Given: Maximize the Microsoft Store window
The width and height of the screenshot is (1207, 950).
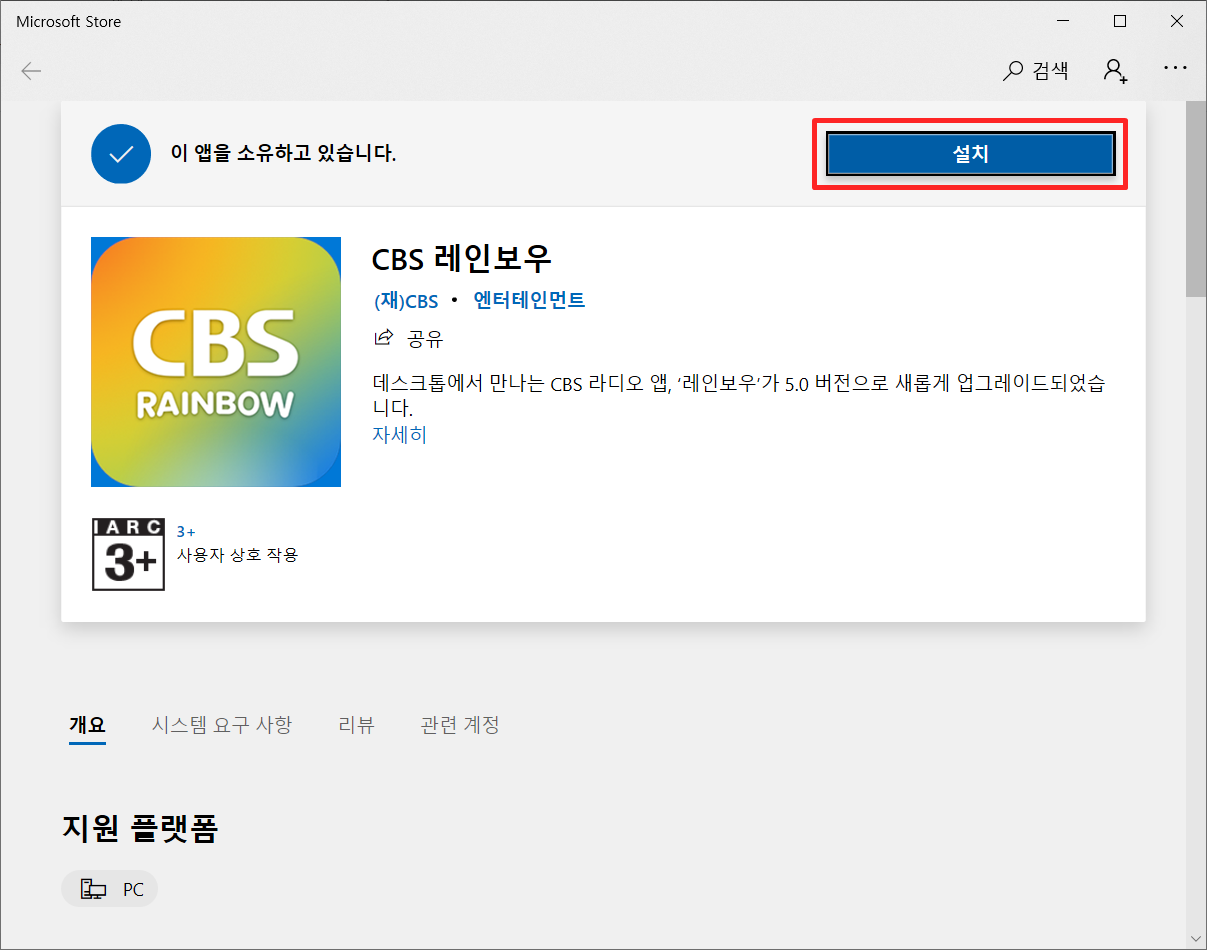Looking at the screenshot, I should point(1120,21).
